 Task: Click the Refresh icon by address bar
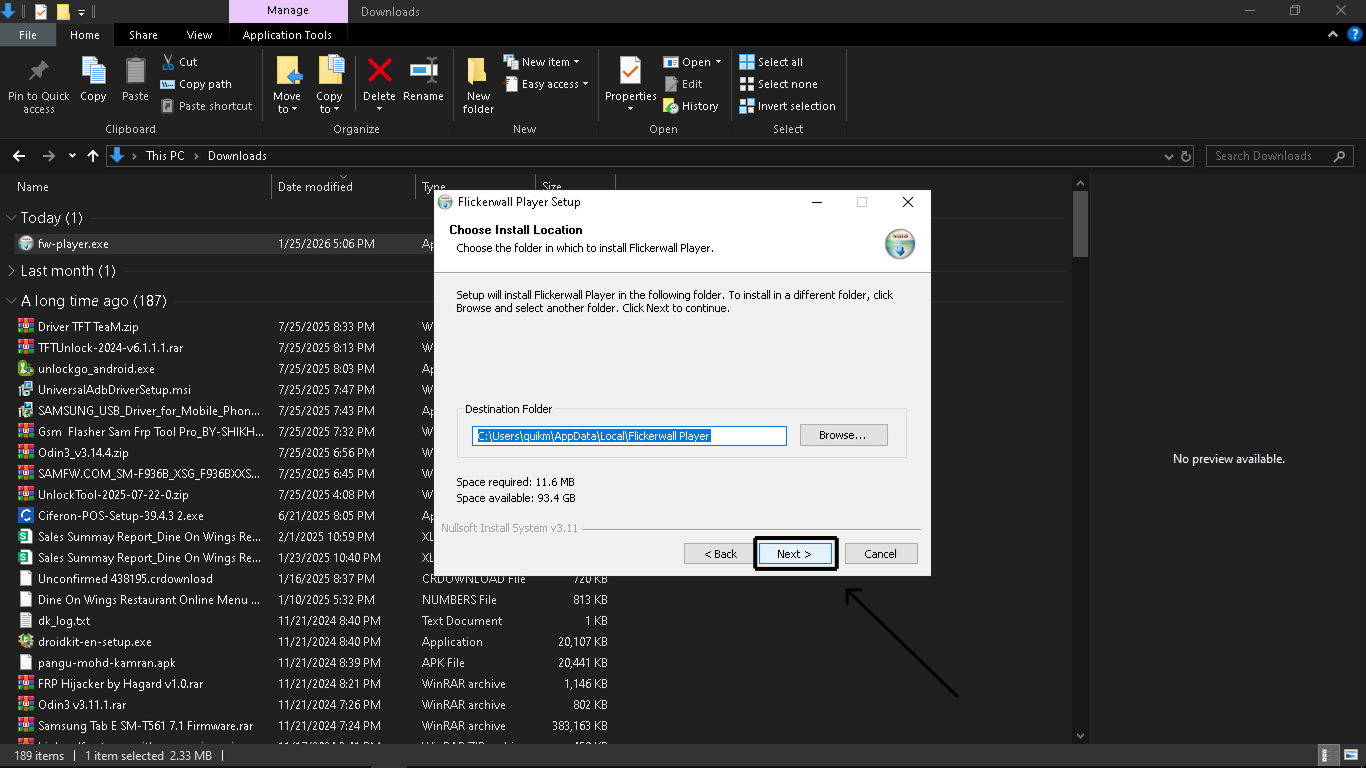click(1187, 156)
